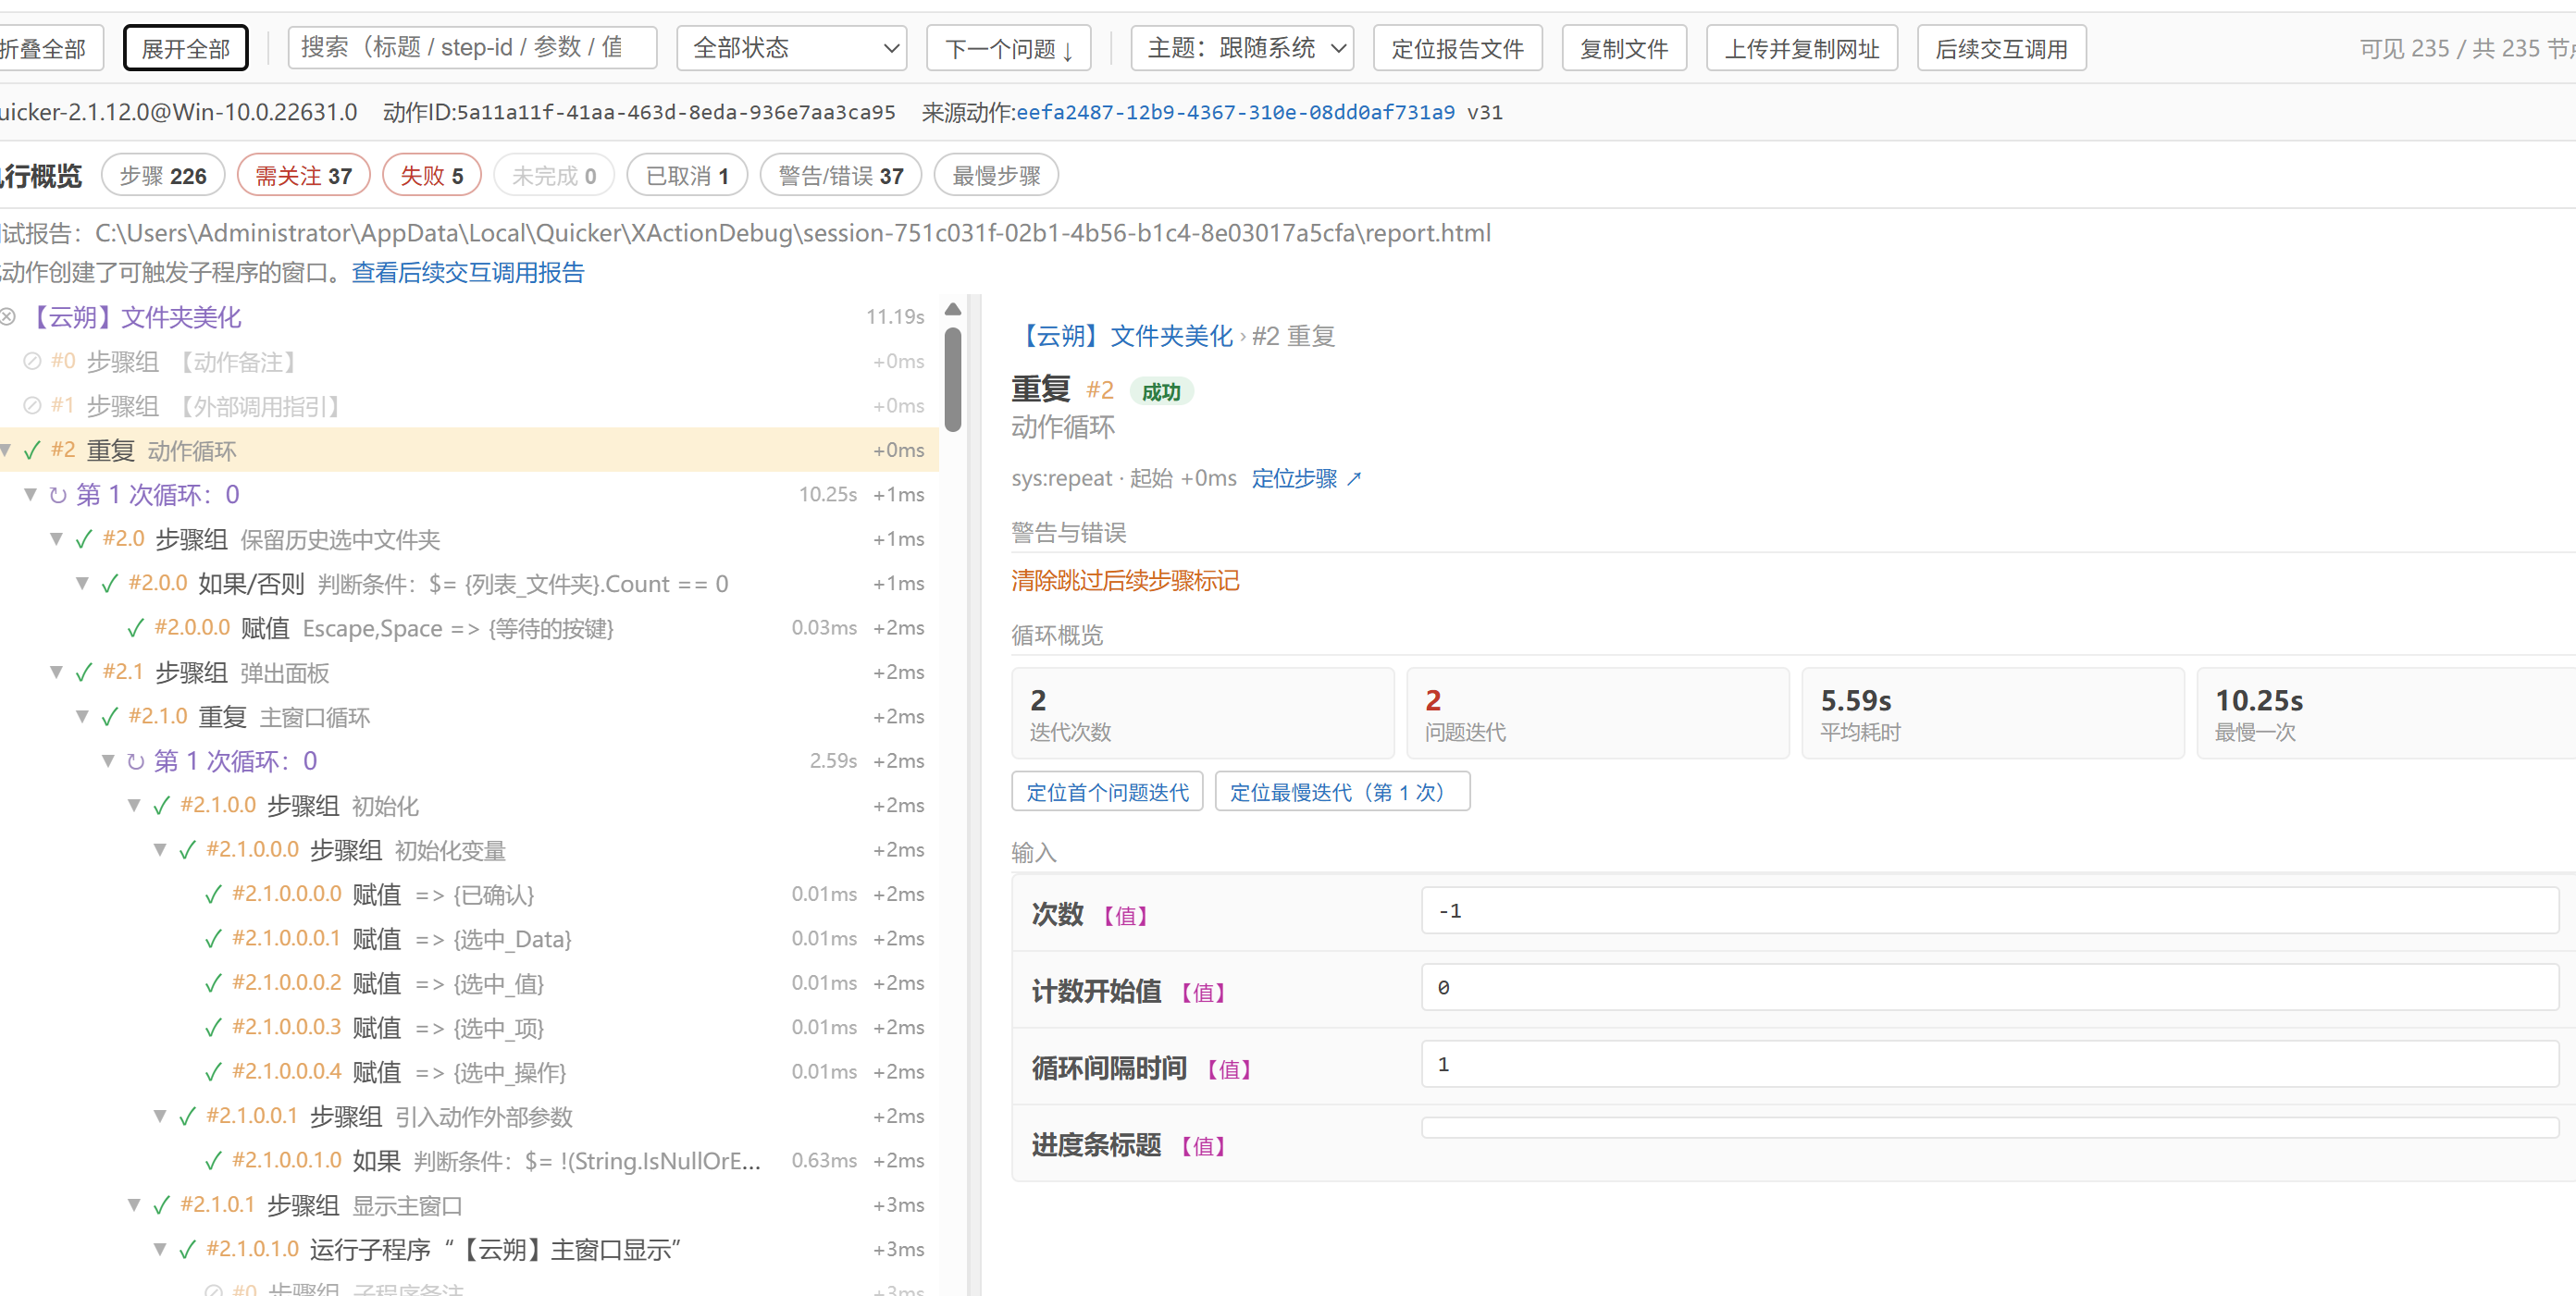Collapse #2.1 步骤组 弹出面板

(x=57, y=672)
